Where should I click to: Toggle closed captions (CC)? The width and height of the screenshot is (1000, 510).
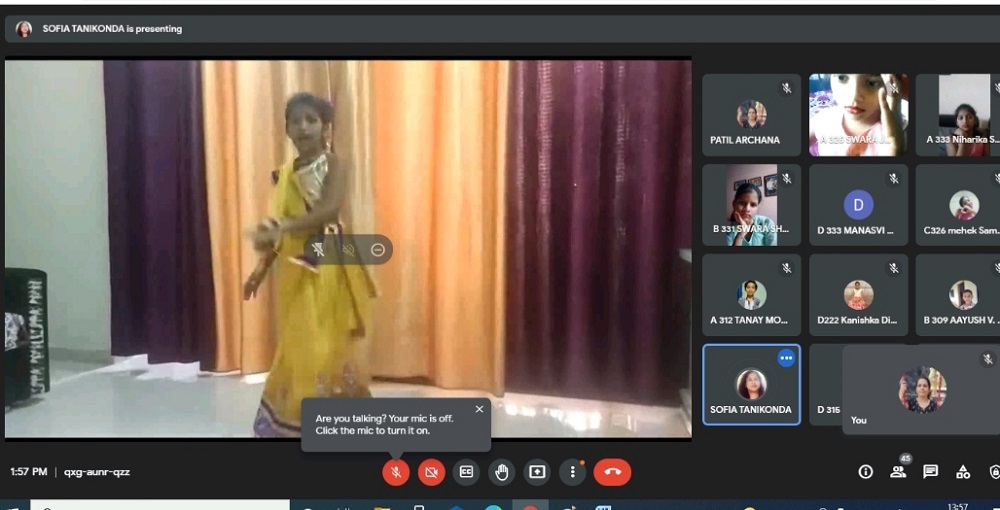click(466, 472)
